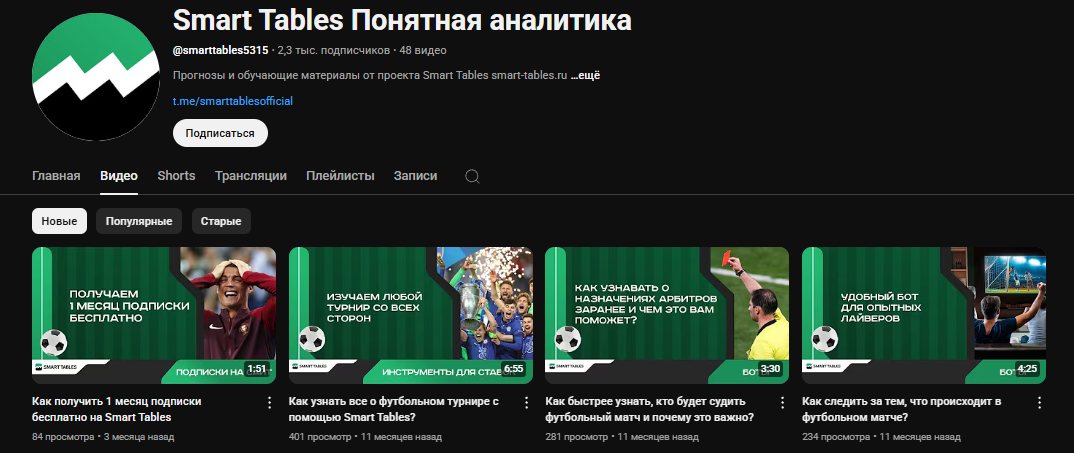
Task: Select the Новые filter chip
Action: tap(60, 221)
